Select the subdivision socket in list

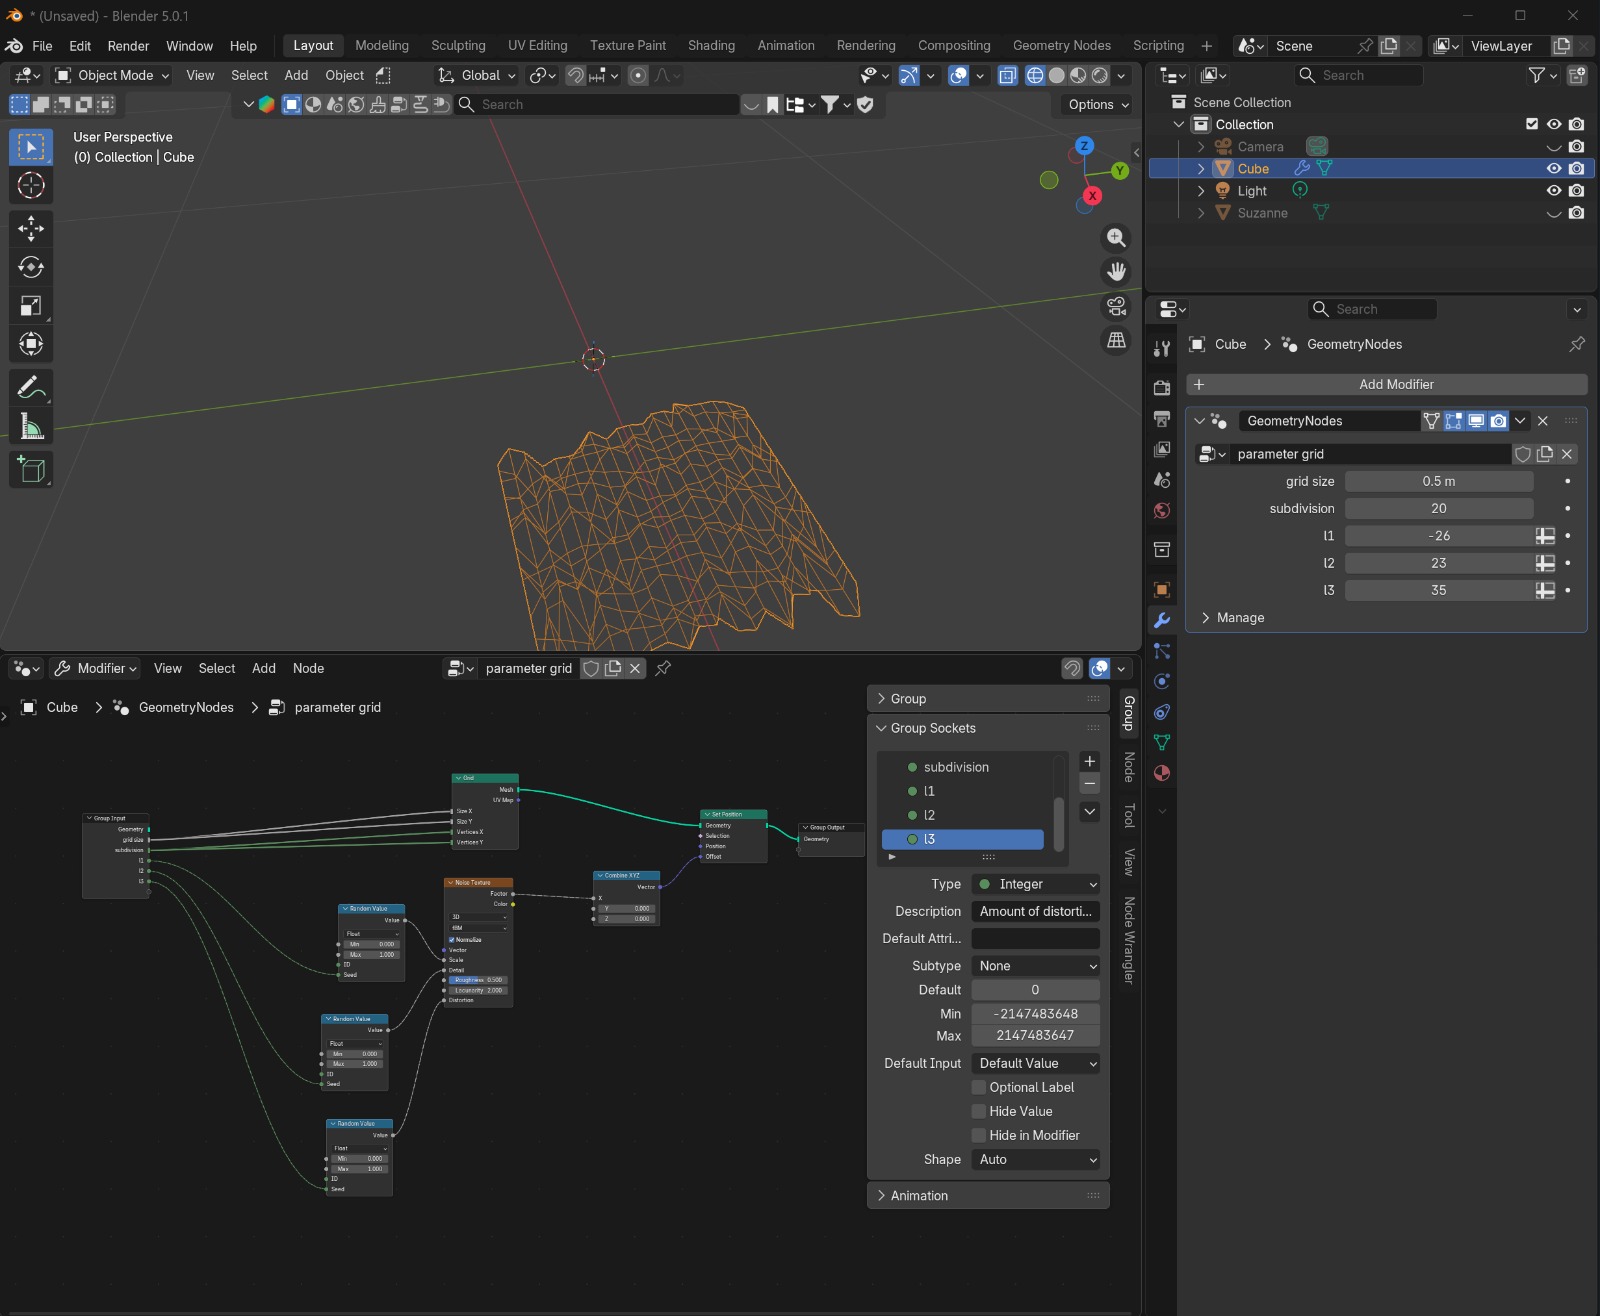956,767
